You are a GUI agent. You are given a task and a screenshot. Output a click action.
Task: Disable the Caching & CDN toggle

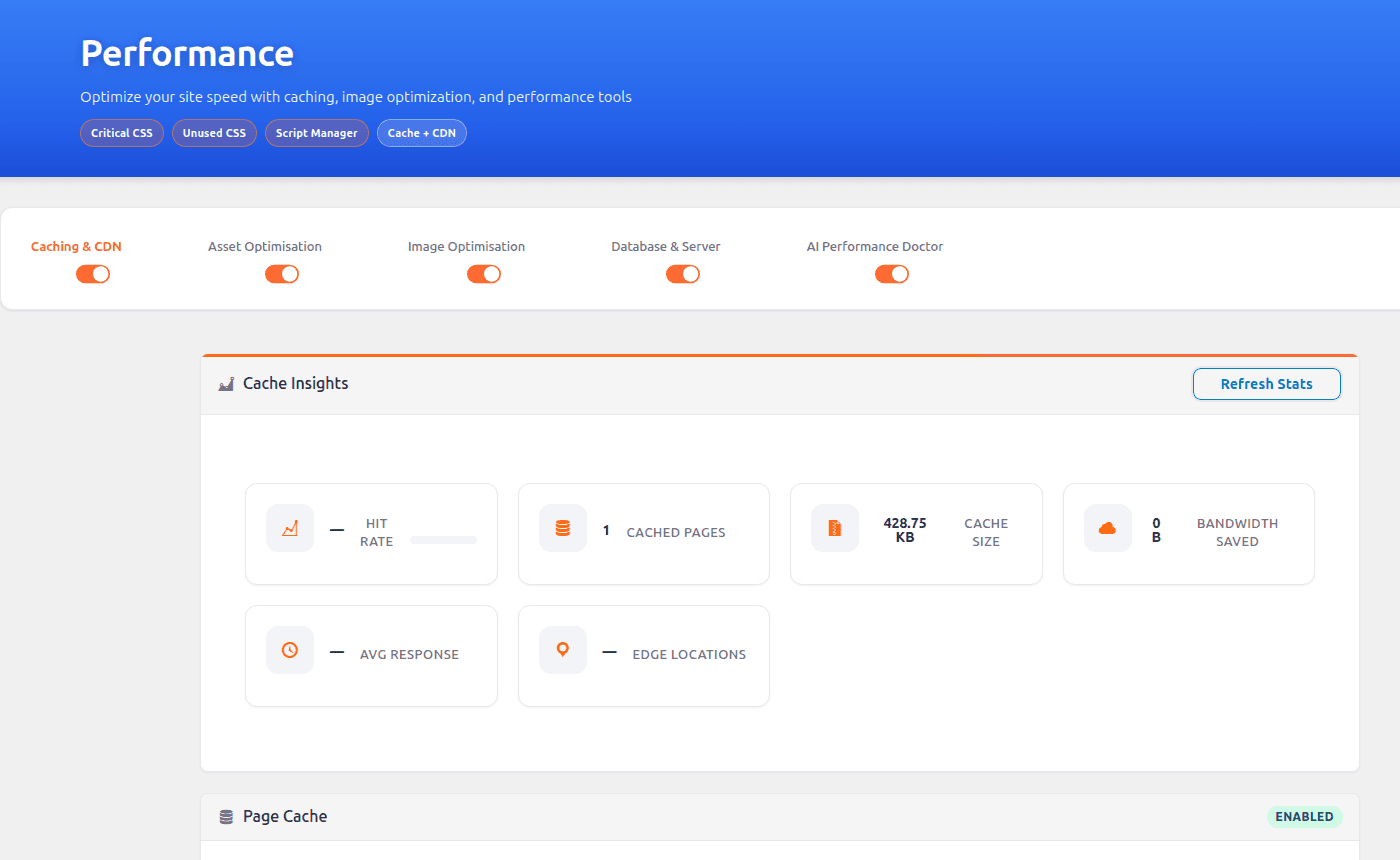click(x=93, y=273)
